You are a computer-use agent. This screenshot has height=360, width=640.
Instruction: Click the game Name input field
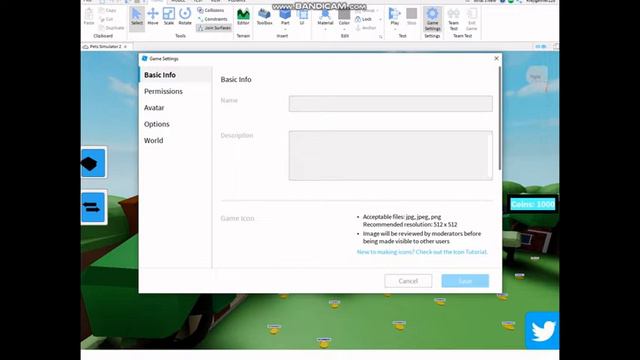click(391, 104)
